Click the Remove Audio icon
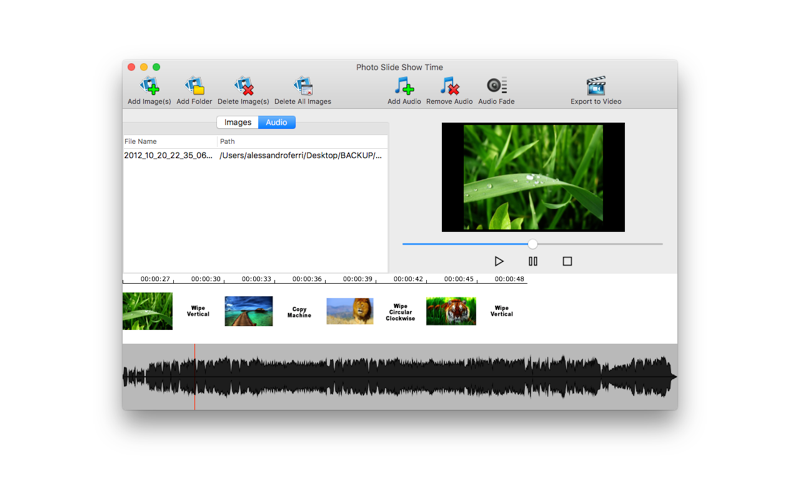 click(x=449, y=87)
